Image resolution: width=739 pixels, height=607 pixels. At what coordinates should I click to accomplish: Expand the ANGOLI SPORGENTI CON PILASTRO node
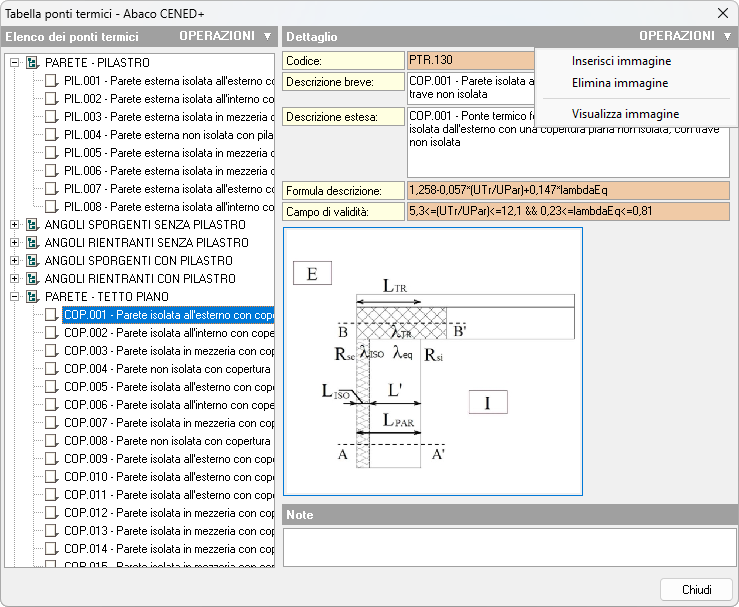15,261
